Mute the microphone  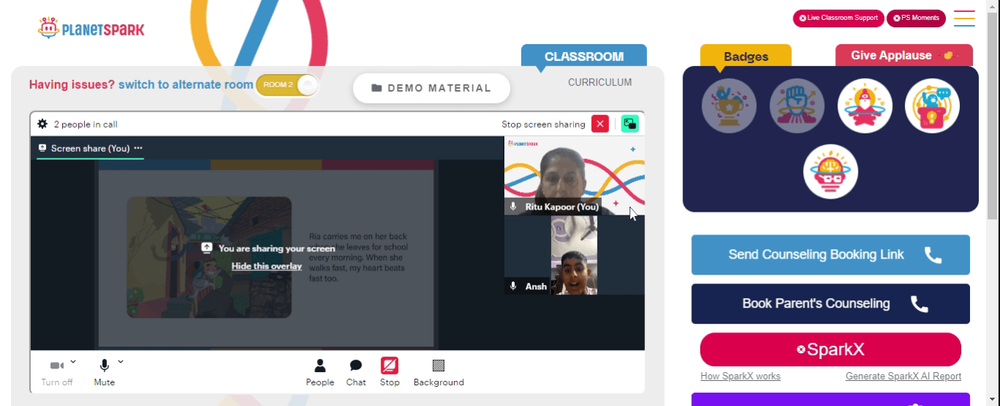coord(104,372)
